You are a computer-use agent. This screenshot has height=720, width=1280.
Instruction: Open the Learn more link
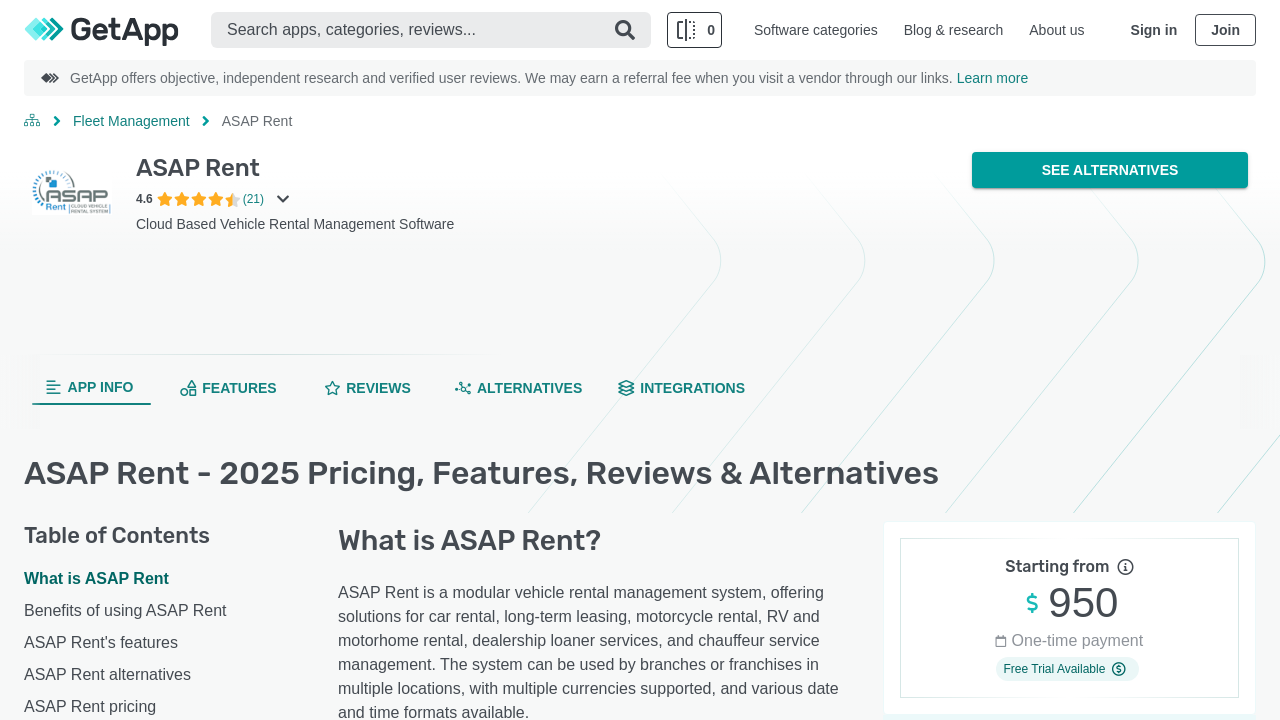click(992, 78)
